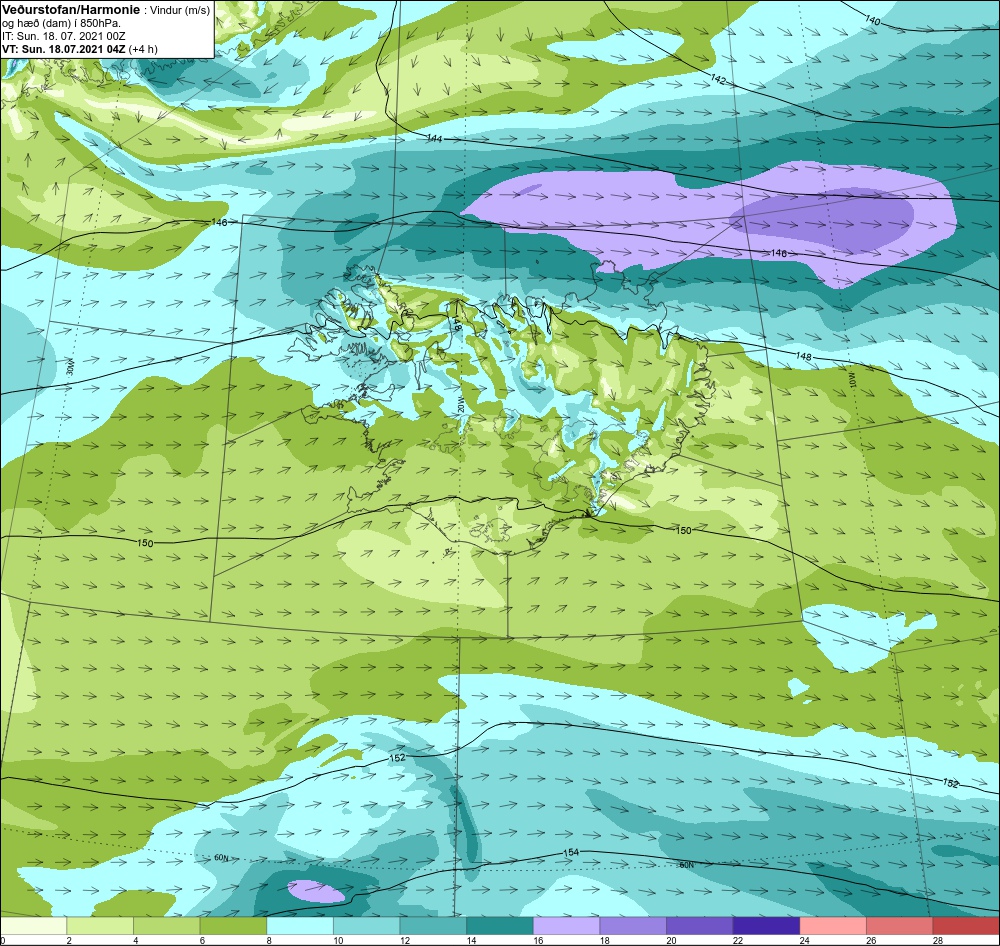Click the 24–26 m/s light pink legend swatch
This screenshot has width=1000, height=946.
(833, 926)
